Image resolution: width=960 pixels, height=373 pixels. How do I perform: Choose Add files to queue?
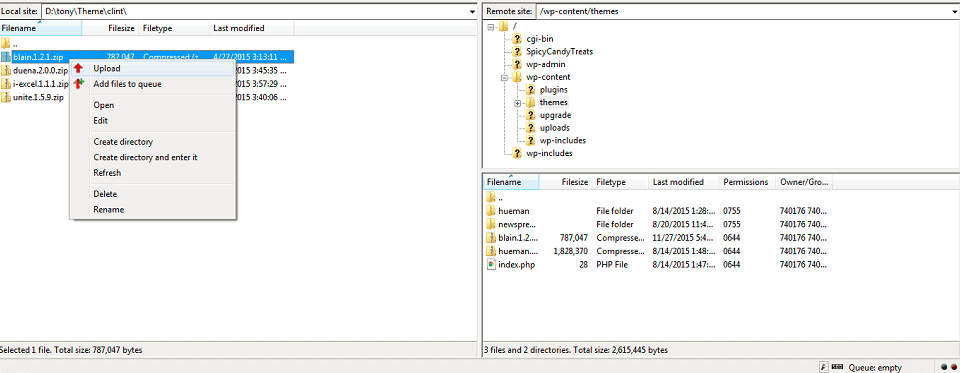tap(153, 84)
